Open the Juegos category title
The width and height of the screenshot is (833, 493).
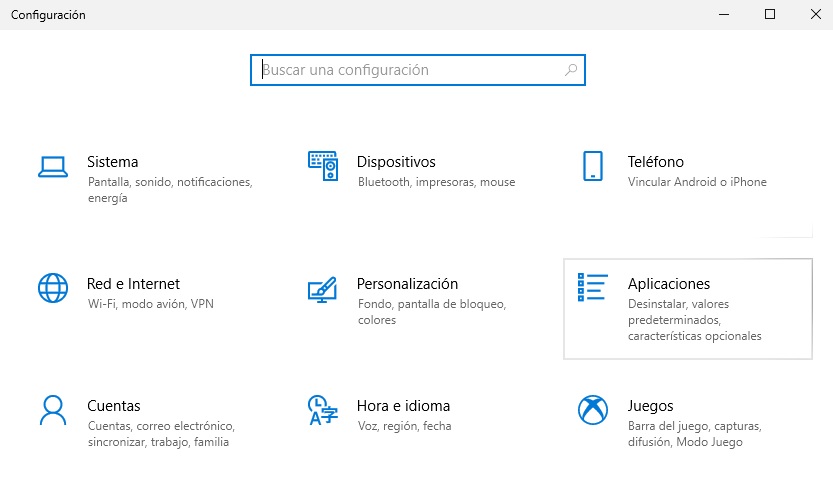tap(650, 406)
